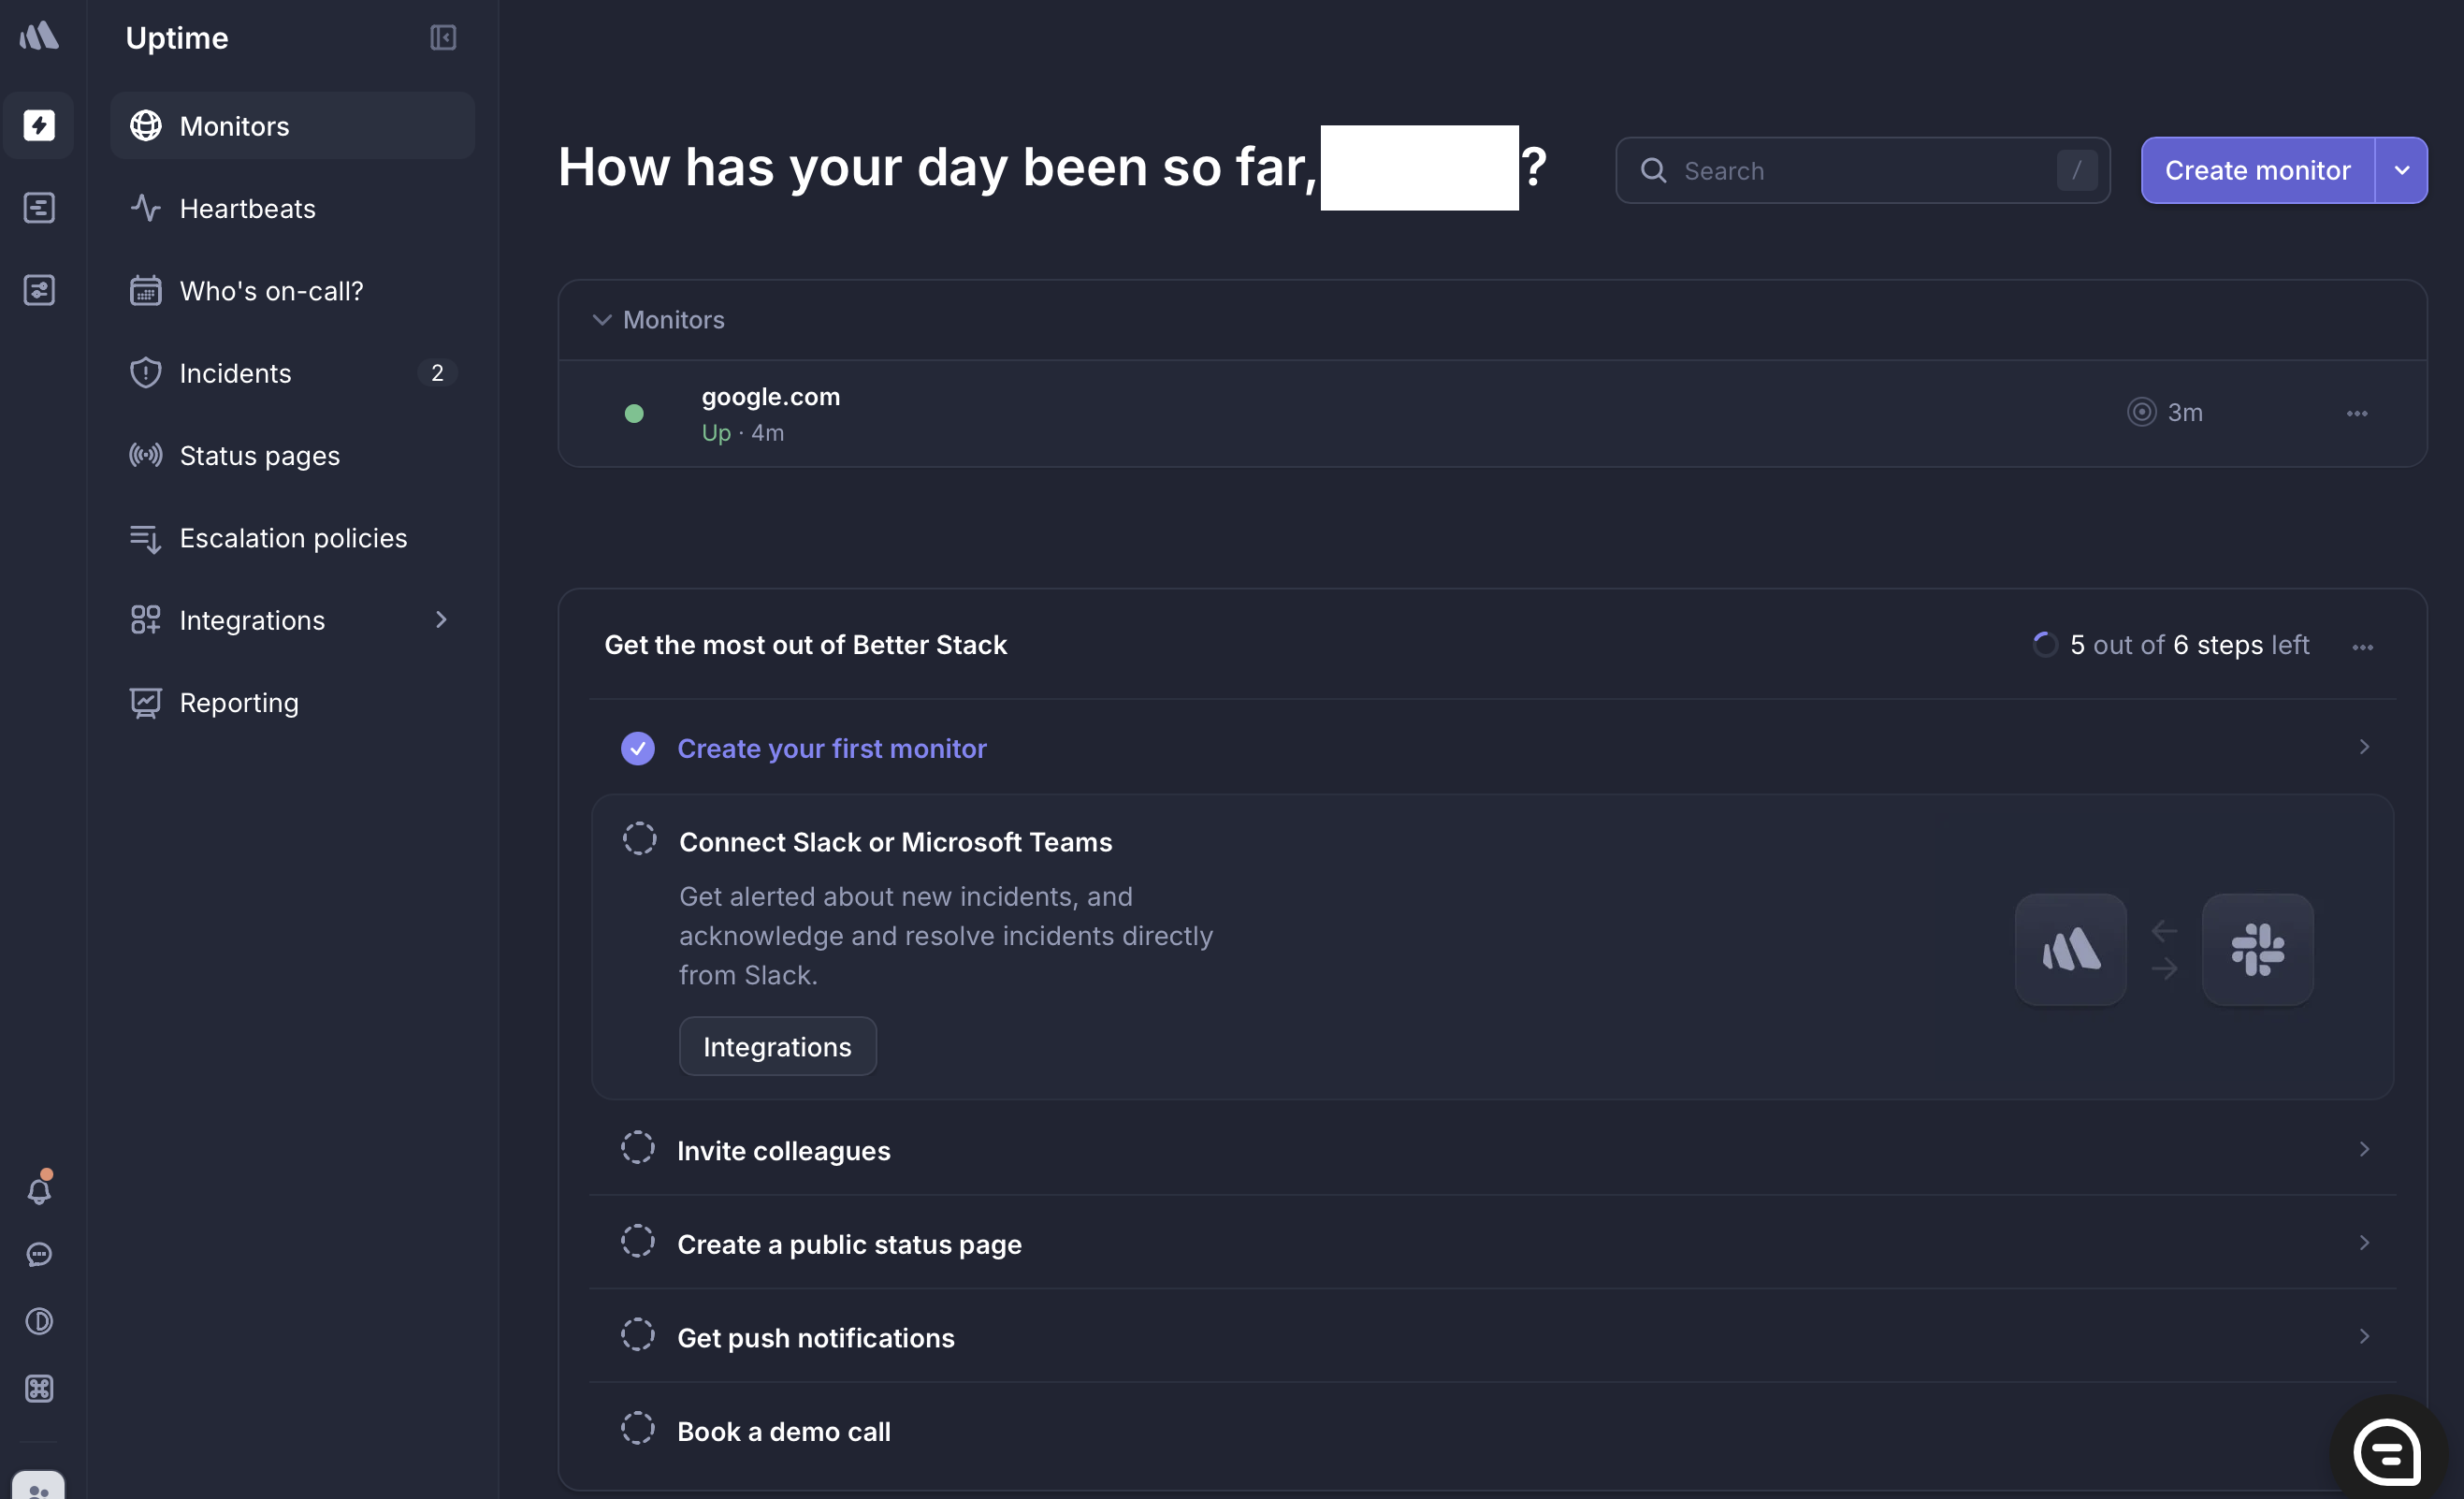The image size is (2464, 1499).
Task: Open the Create monitor dropdown arrow
Action: pos(2402,170)
